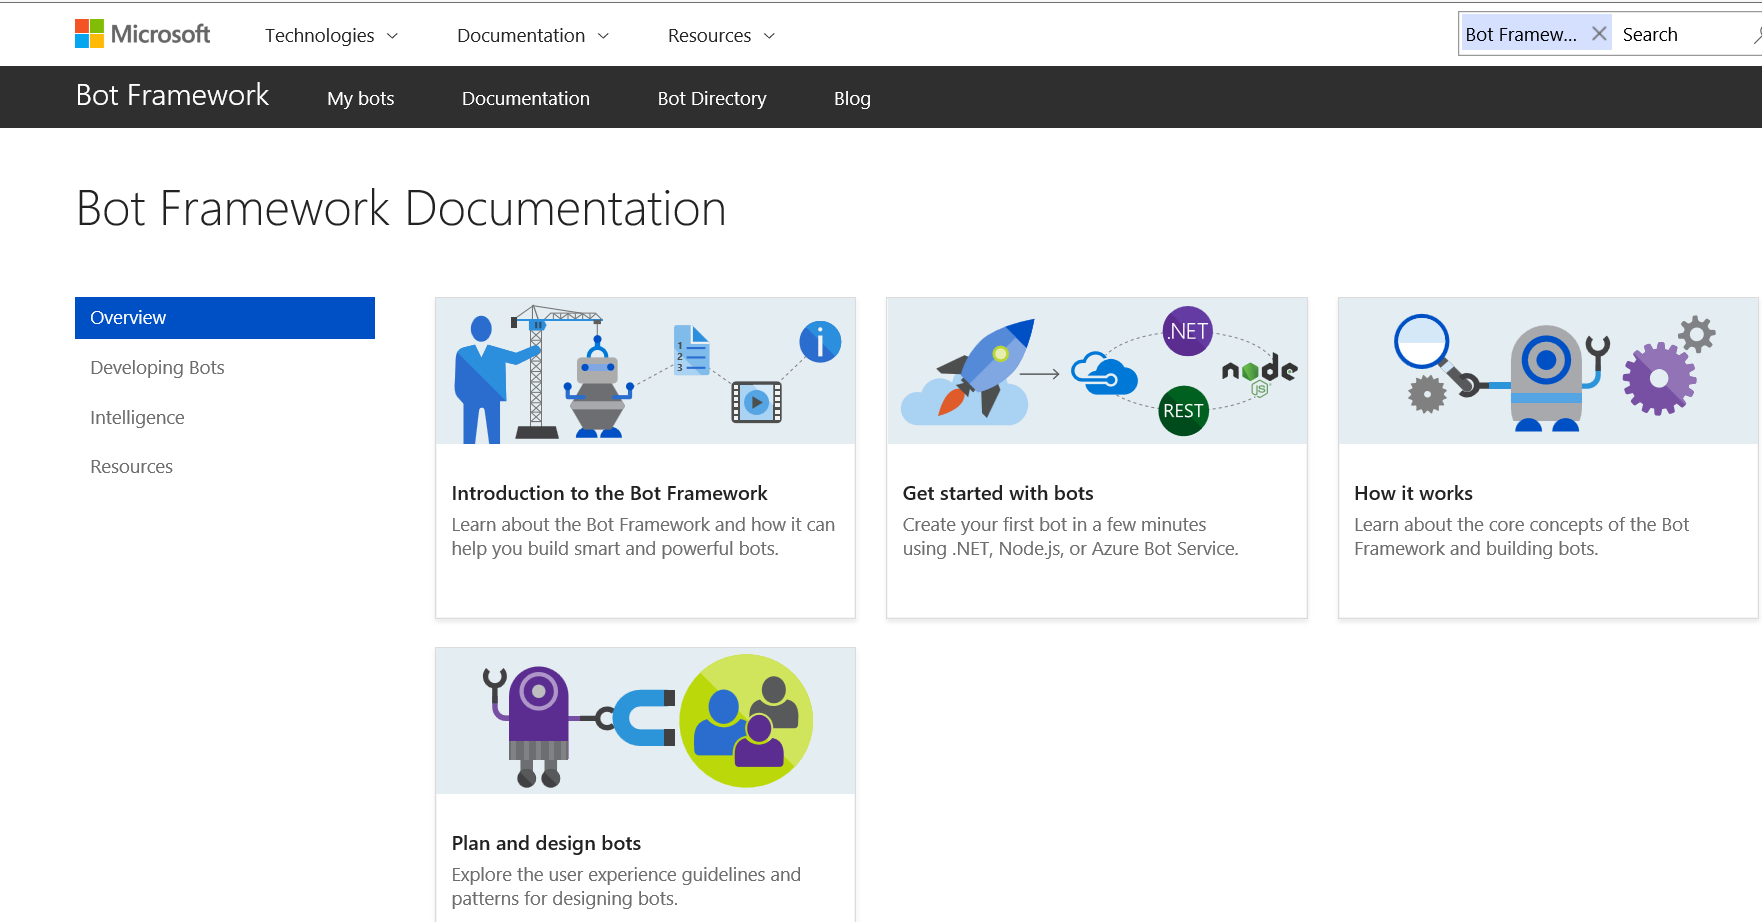1762x922 pixels.
Task: Click the .NET purple circle icon
Action: (x=1187, y=331)
